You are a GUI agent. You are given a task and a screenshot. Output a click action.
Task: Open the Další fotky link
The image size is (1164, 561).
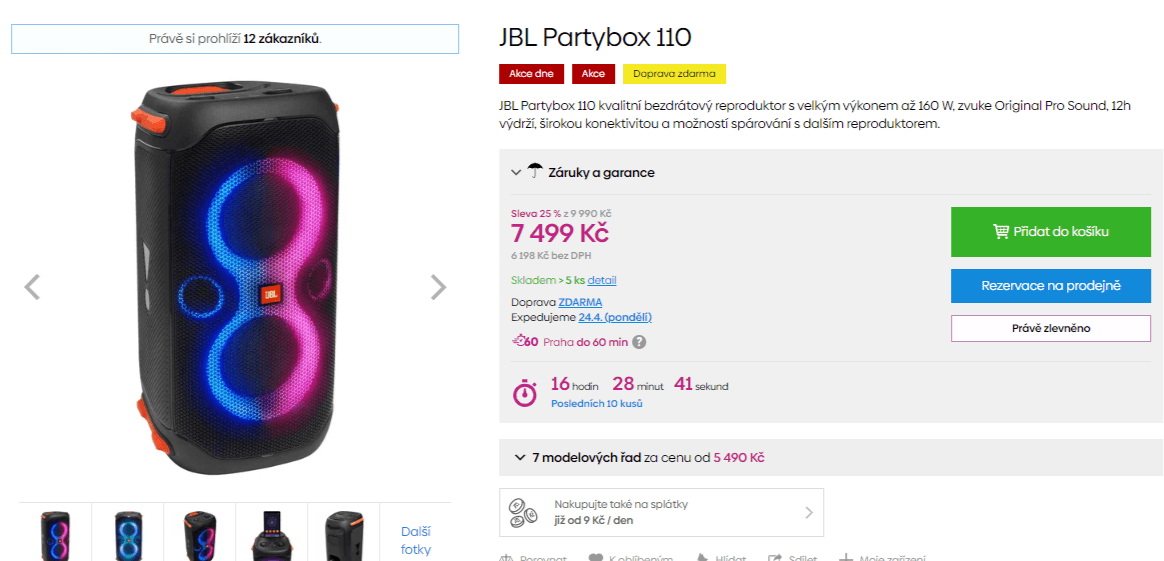tap(415, 540)
